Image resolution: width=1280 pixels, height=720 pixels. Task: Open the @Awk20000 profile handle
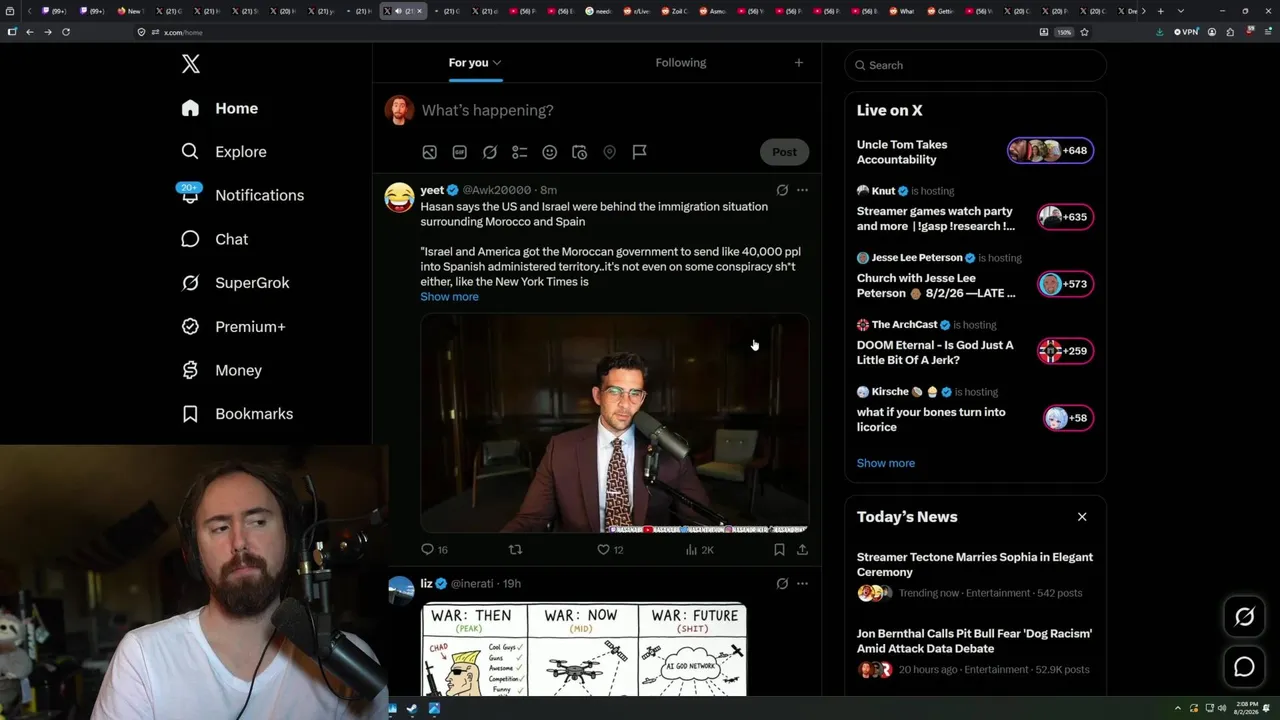point(497,190)
